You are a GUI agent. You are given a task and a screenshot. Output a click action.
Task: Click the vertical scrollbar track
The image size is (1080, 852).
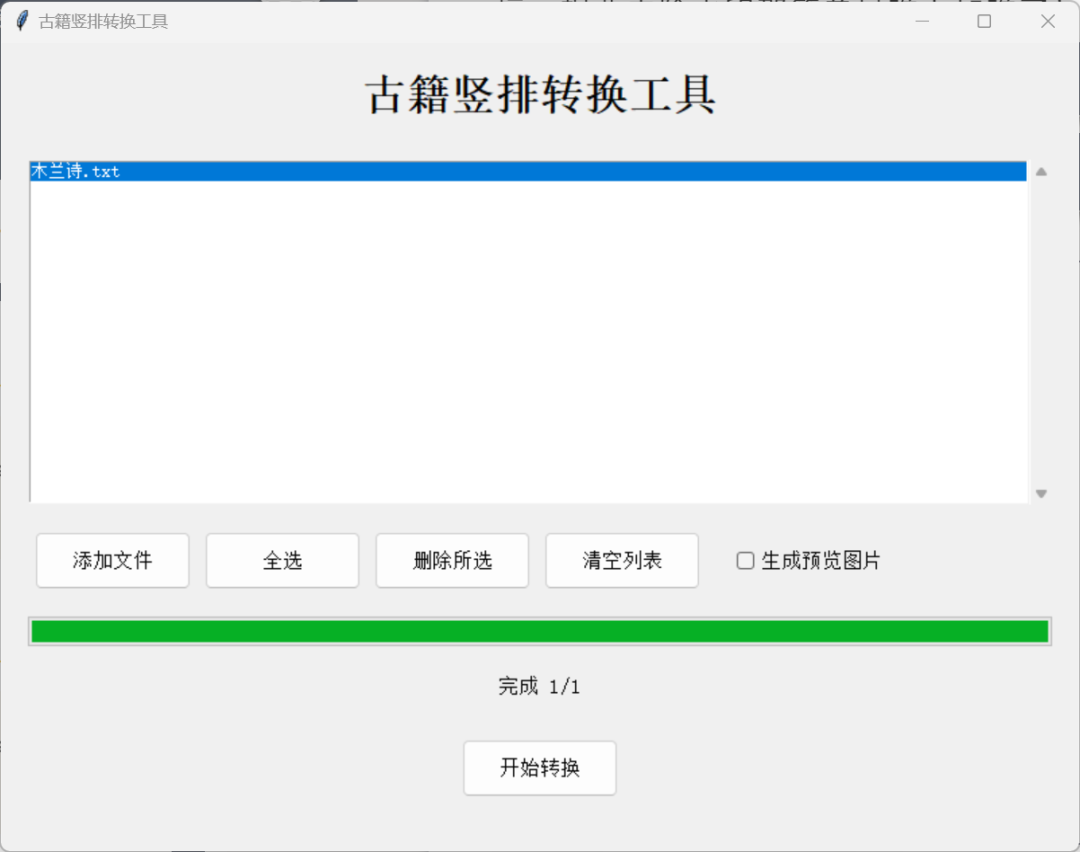coord(1039,330)
